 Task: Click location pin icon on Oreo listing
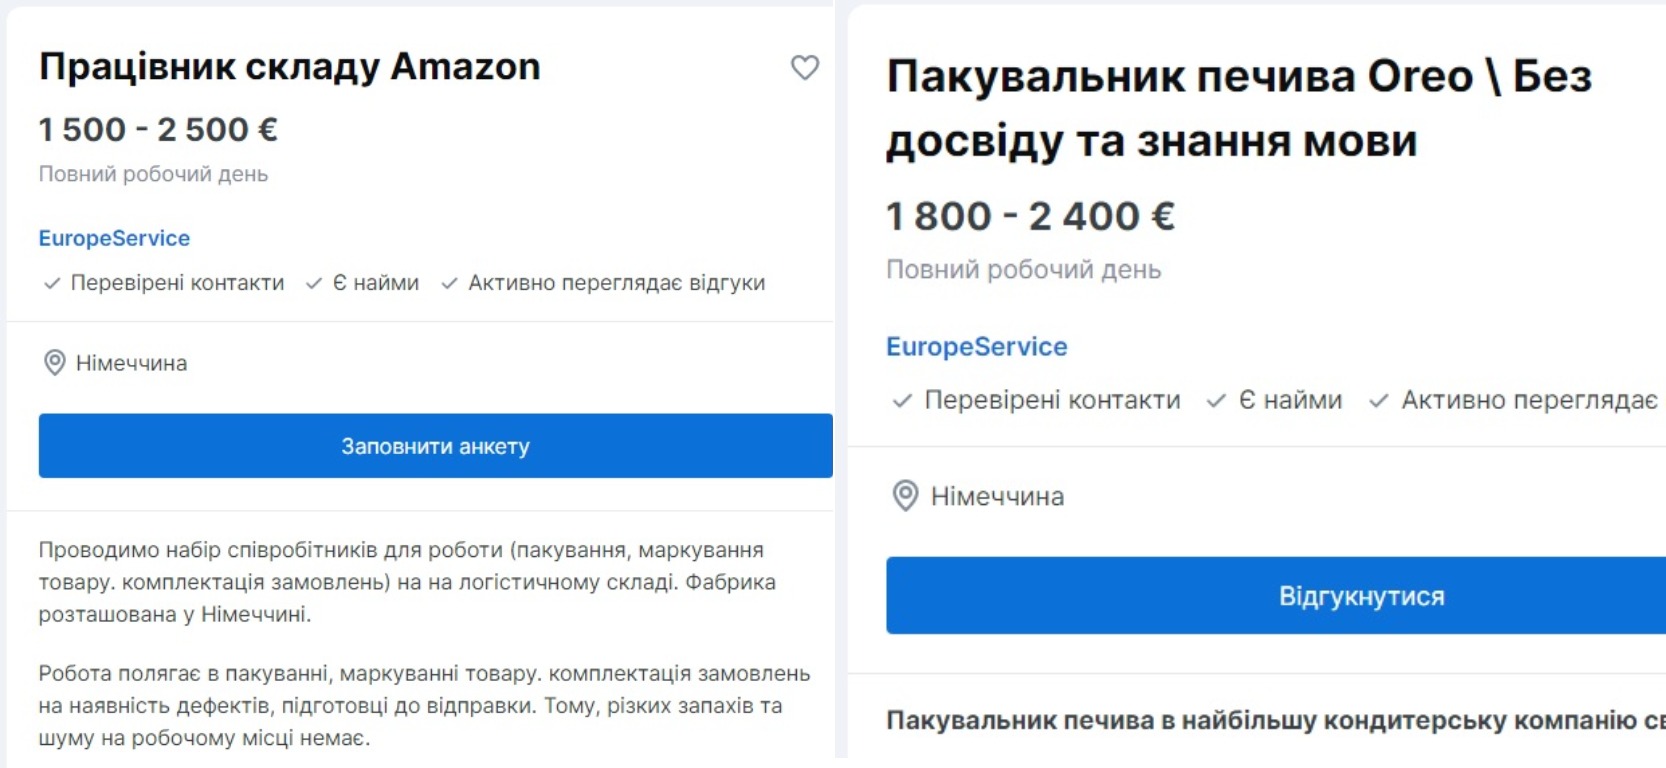pos(904,494)
